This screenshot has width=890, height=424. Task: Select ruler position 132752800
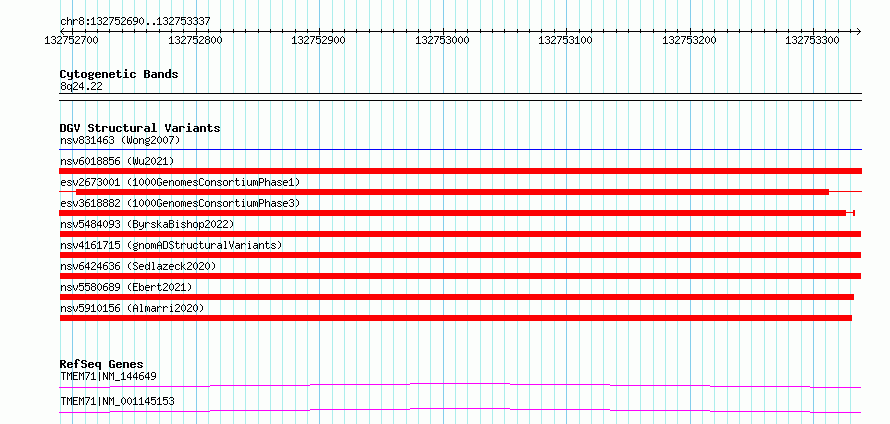tap(196, 40)
